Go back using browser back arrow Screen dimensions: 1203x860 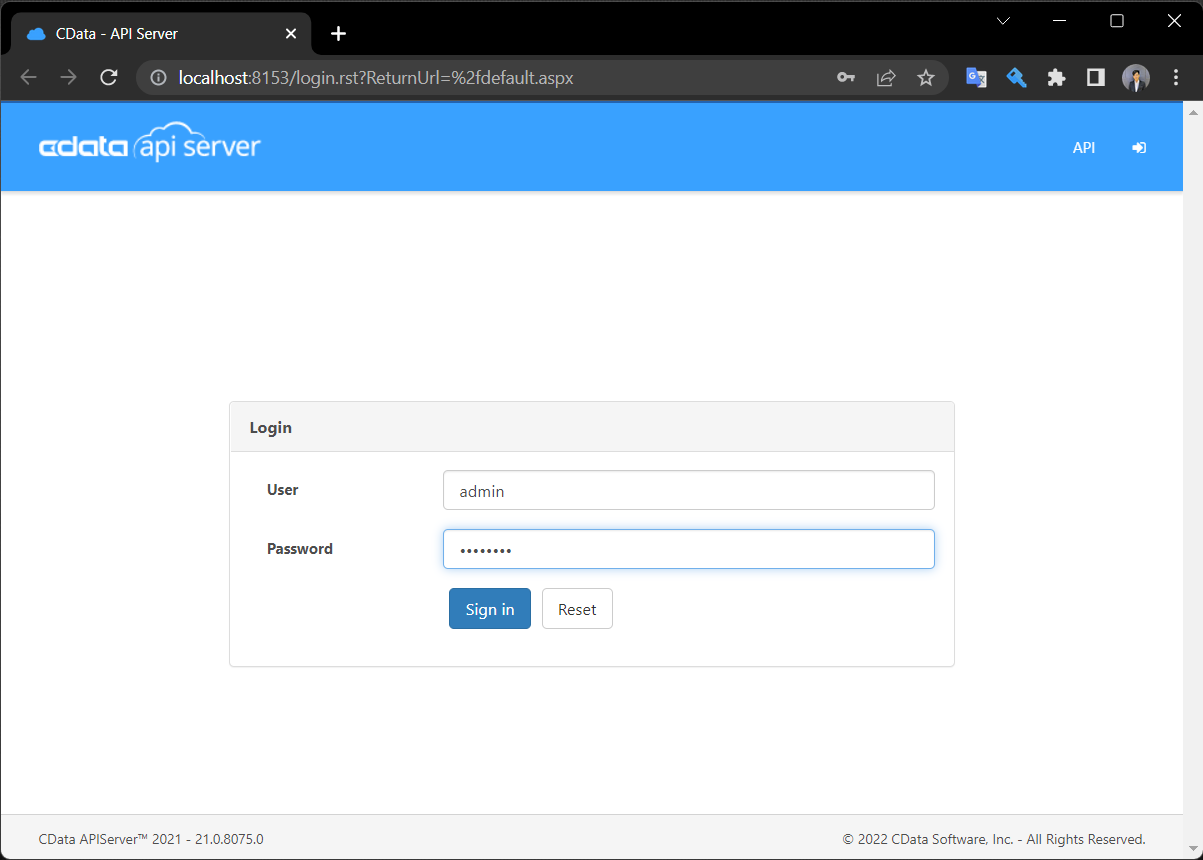[28, 77]
